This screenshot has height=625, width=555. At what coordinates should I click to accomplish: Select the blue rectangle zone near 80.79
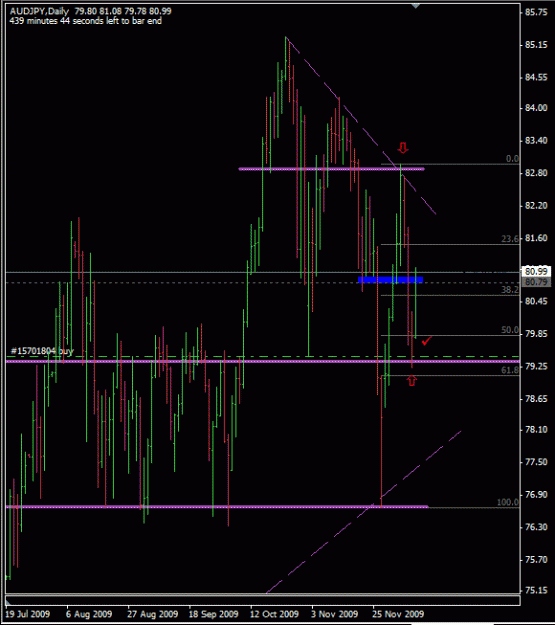(x=390, y=280)
